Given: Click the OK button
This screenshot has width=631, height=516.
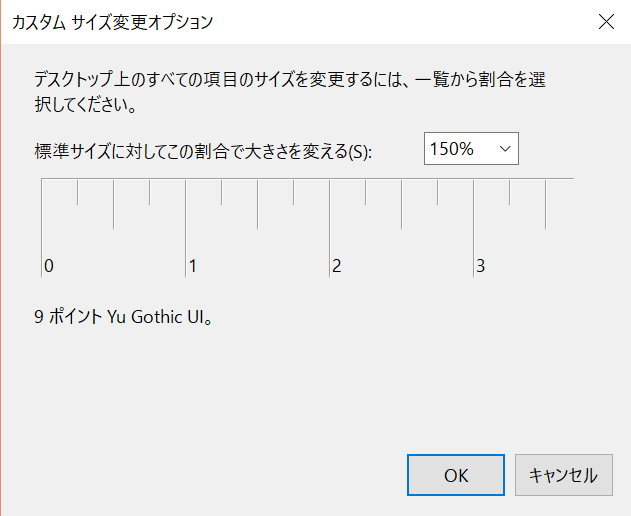Looking at the screenshot, I should pos(456,476).
